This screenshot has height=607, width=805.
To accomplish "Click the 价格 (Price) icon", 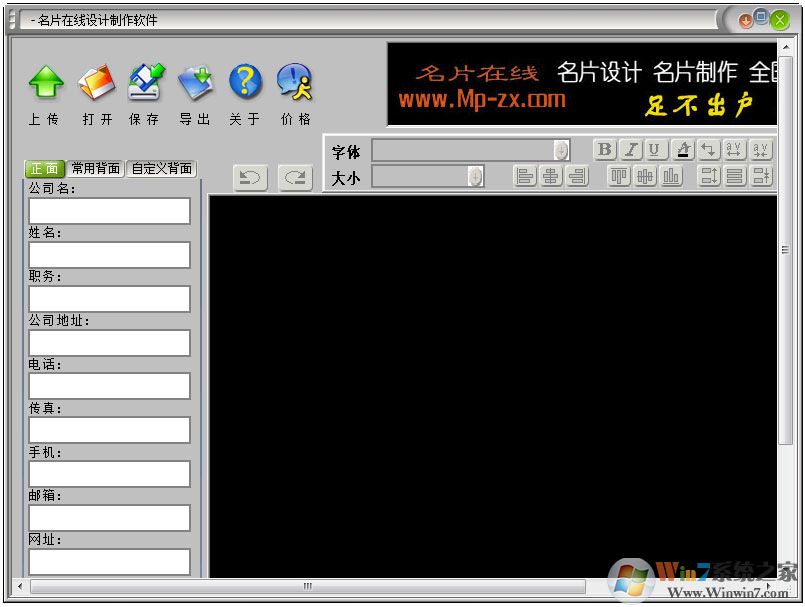I will pyautogui.click(x=295, y=82).
